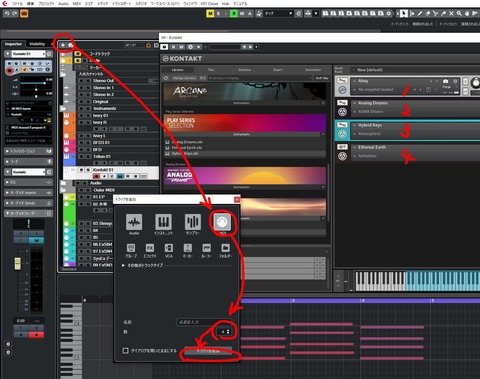Activate the Zoom magnifier tool
Viewport: 480px width, 379px height.
tap(459, 13)
